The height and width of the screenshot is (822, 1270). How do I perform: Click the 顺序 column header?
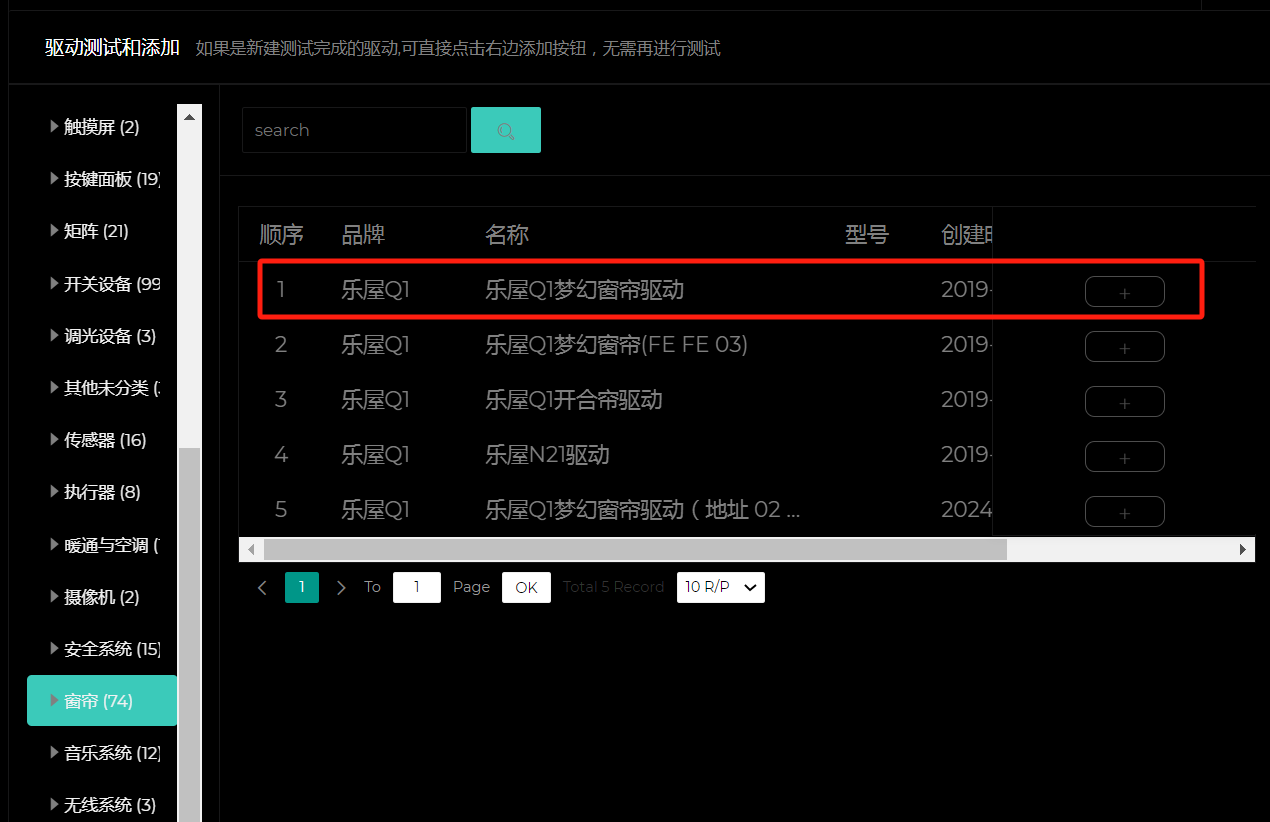(x=282, y=235)
